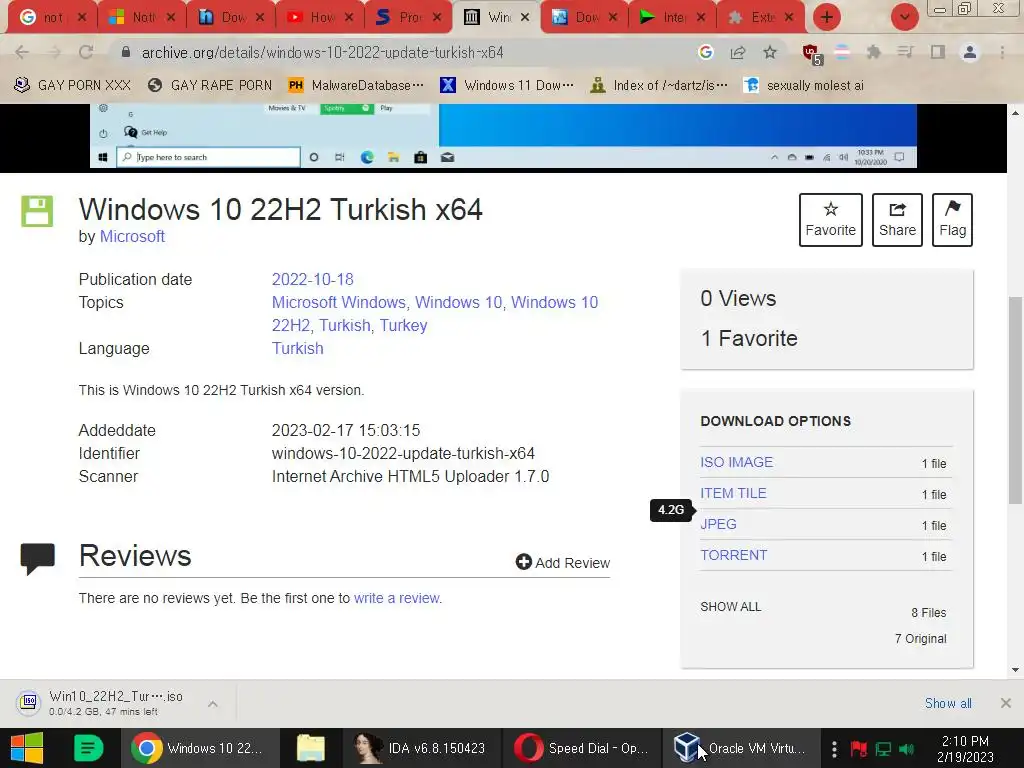1024x768 pixels.
Task: Click the 2022-10-18 publication date link
Action: pyautogui.click(x=313, y=280)
